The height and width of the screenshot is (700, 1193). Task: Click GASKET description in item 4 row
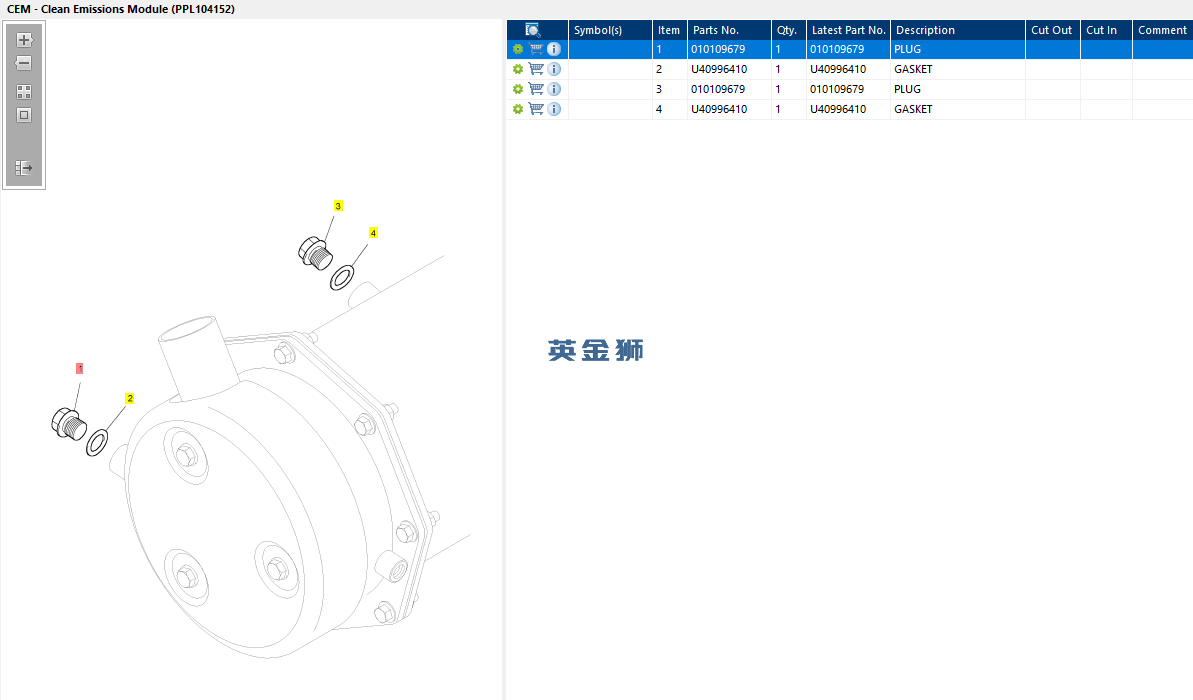913,109
